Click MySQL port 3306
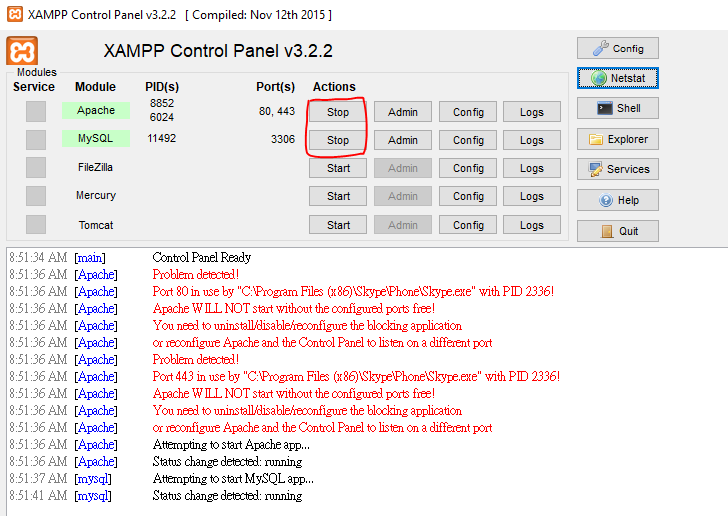The height and width of the screenshot is (516, 728). [283, 139]
